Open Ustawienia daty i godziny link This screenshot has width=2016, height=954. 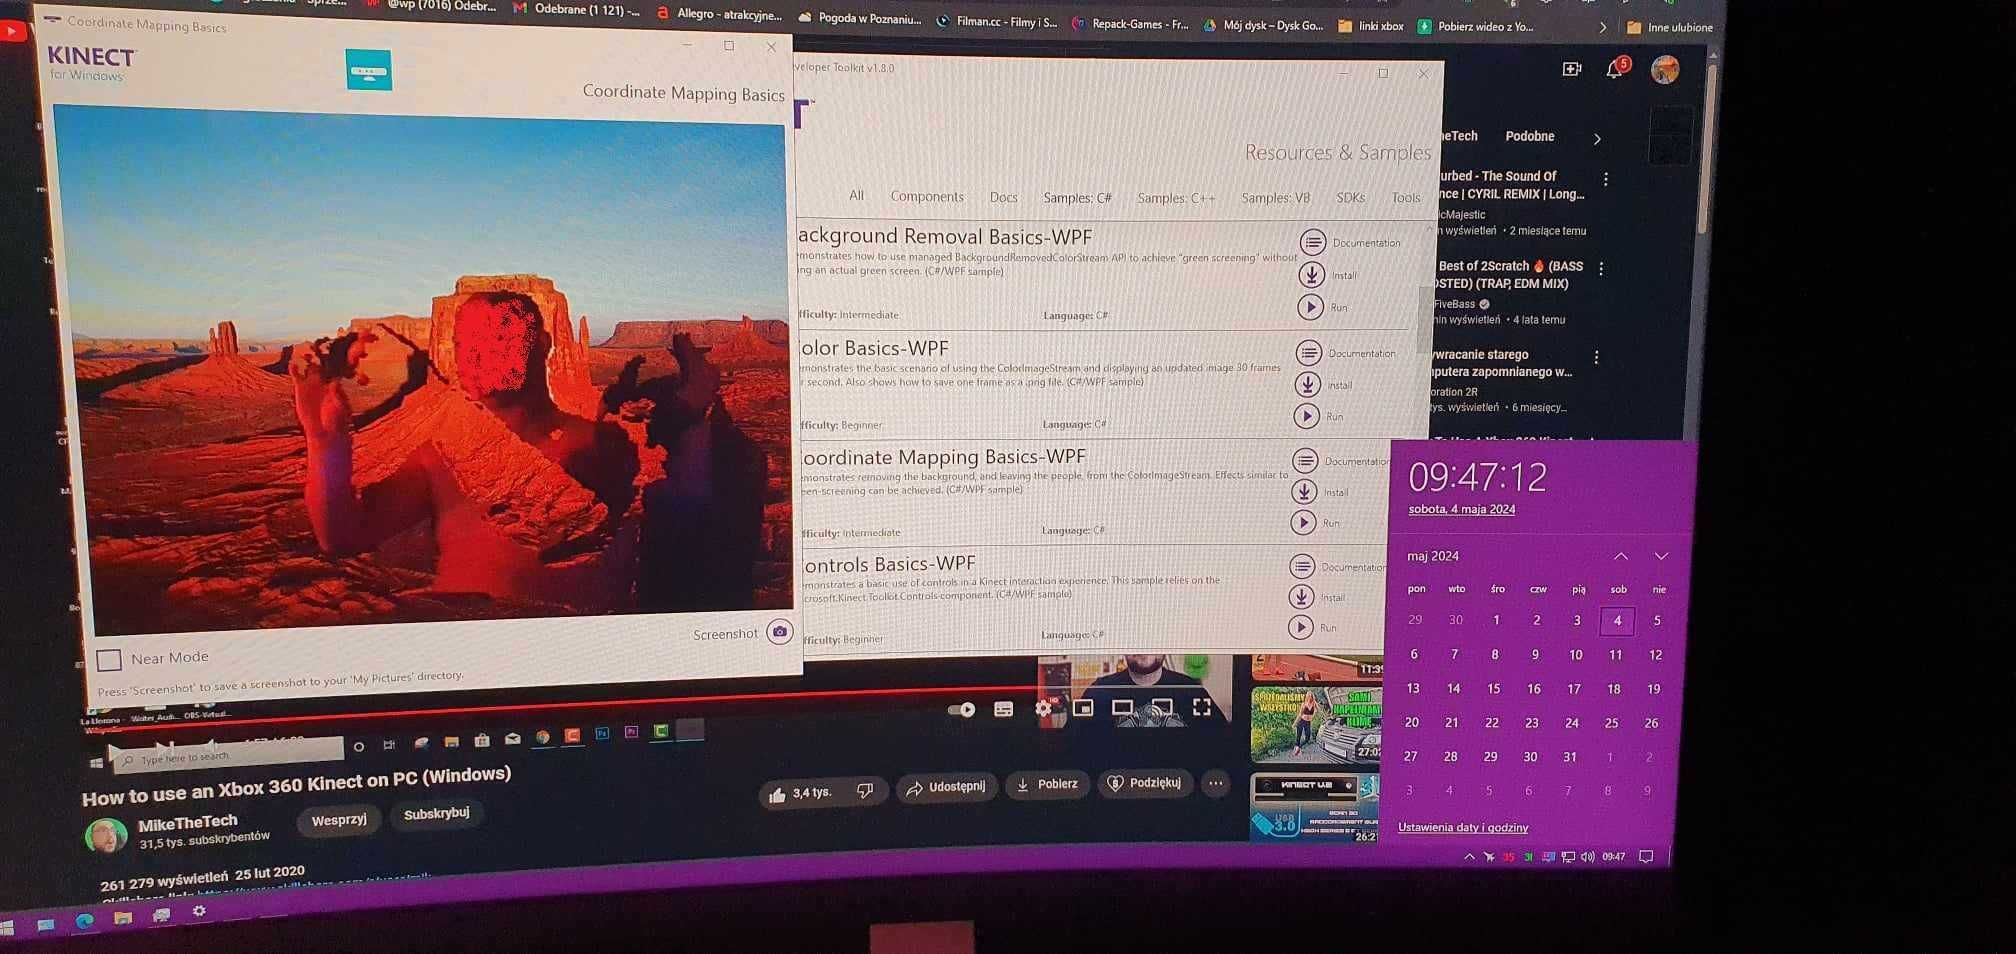1463,827
